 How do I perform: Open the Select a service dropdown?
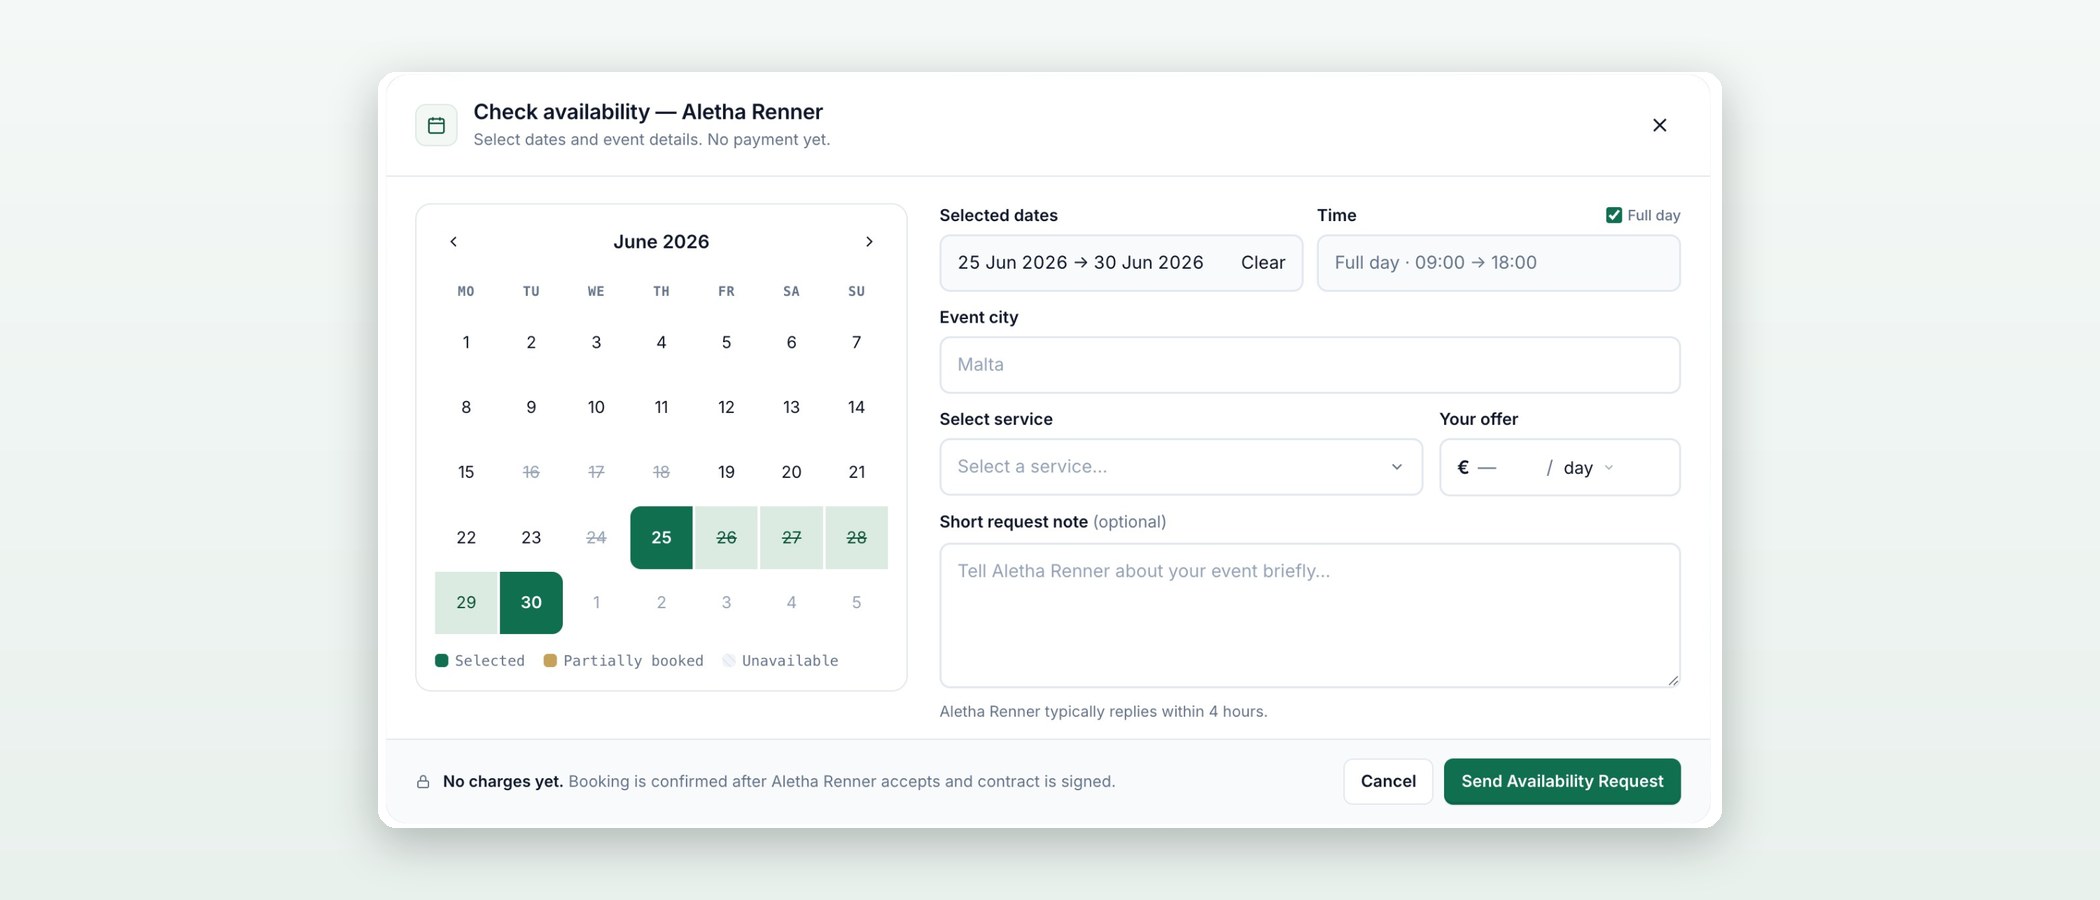1180,467
